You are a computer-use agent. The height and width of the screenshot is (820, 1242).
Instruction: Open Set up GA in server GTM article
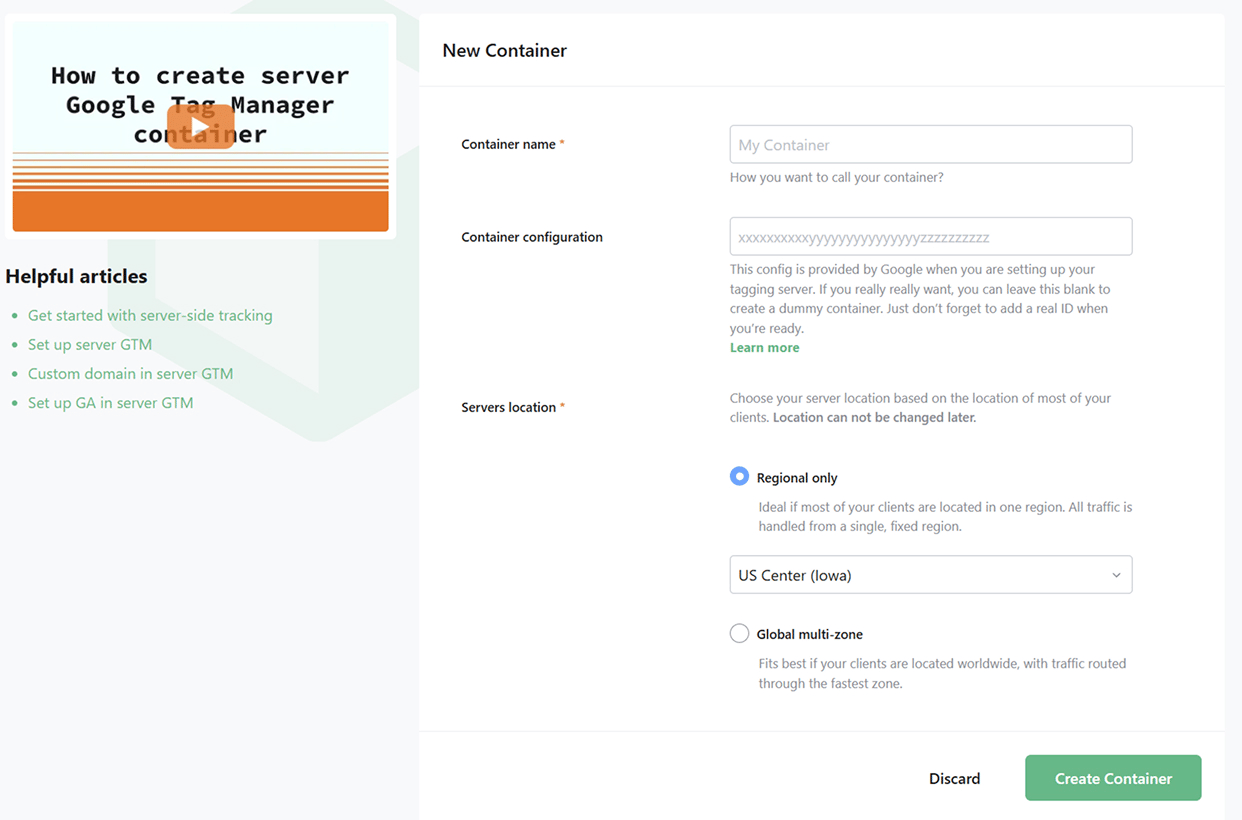pos(110,402)
